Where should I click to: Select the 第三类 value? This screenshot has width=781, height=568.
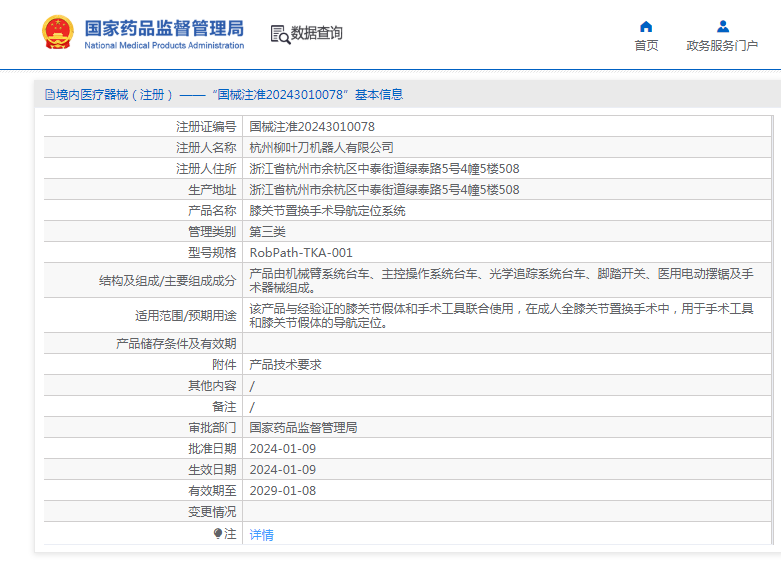pyautogui.click(x=267, y=232)
